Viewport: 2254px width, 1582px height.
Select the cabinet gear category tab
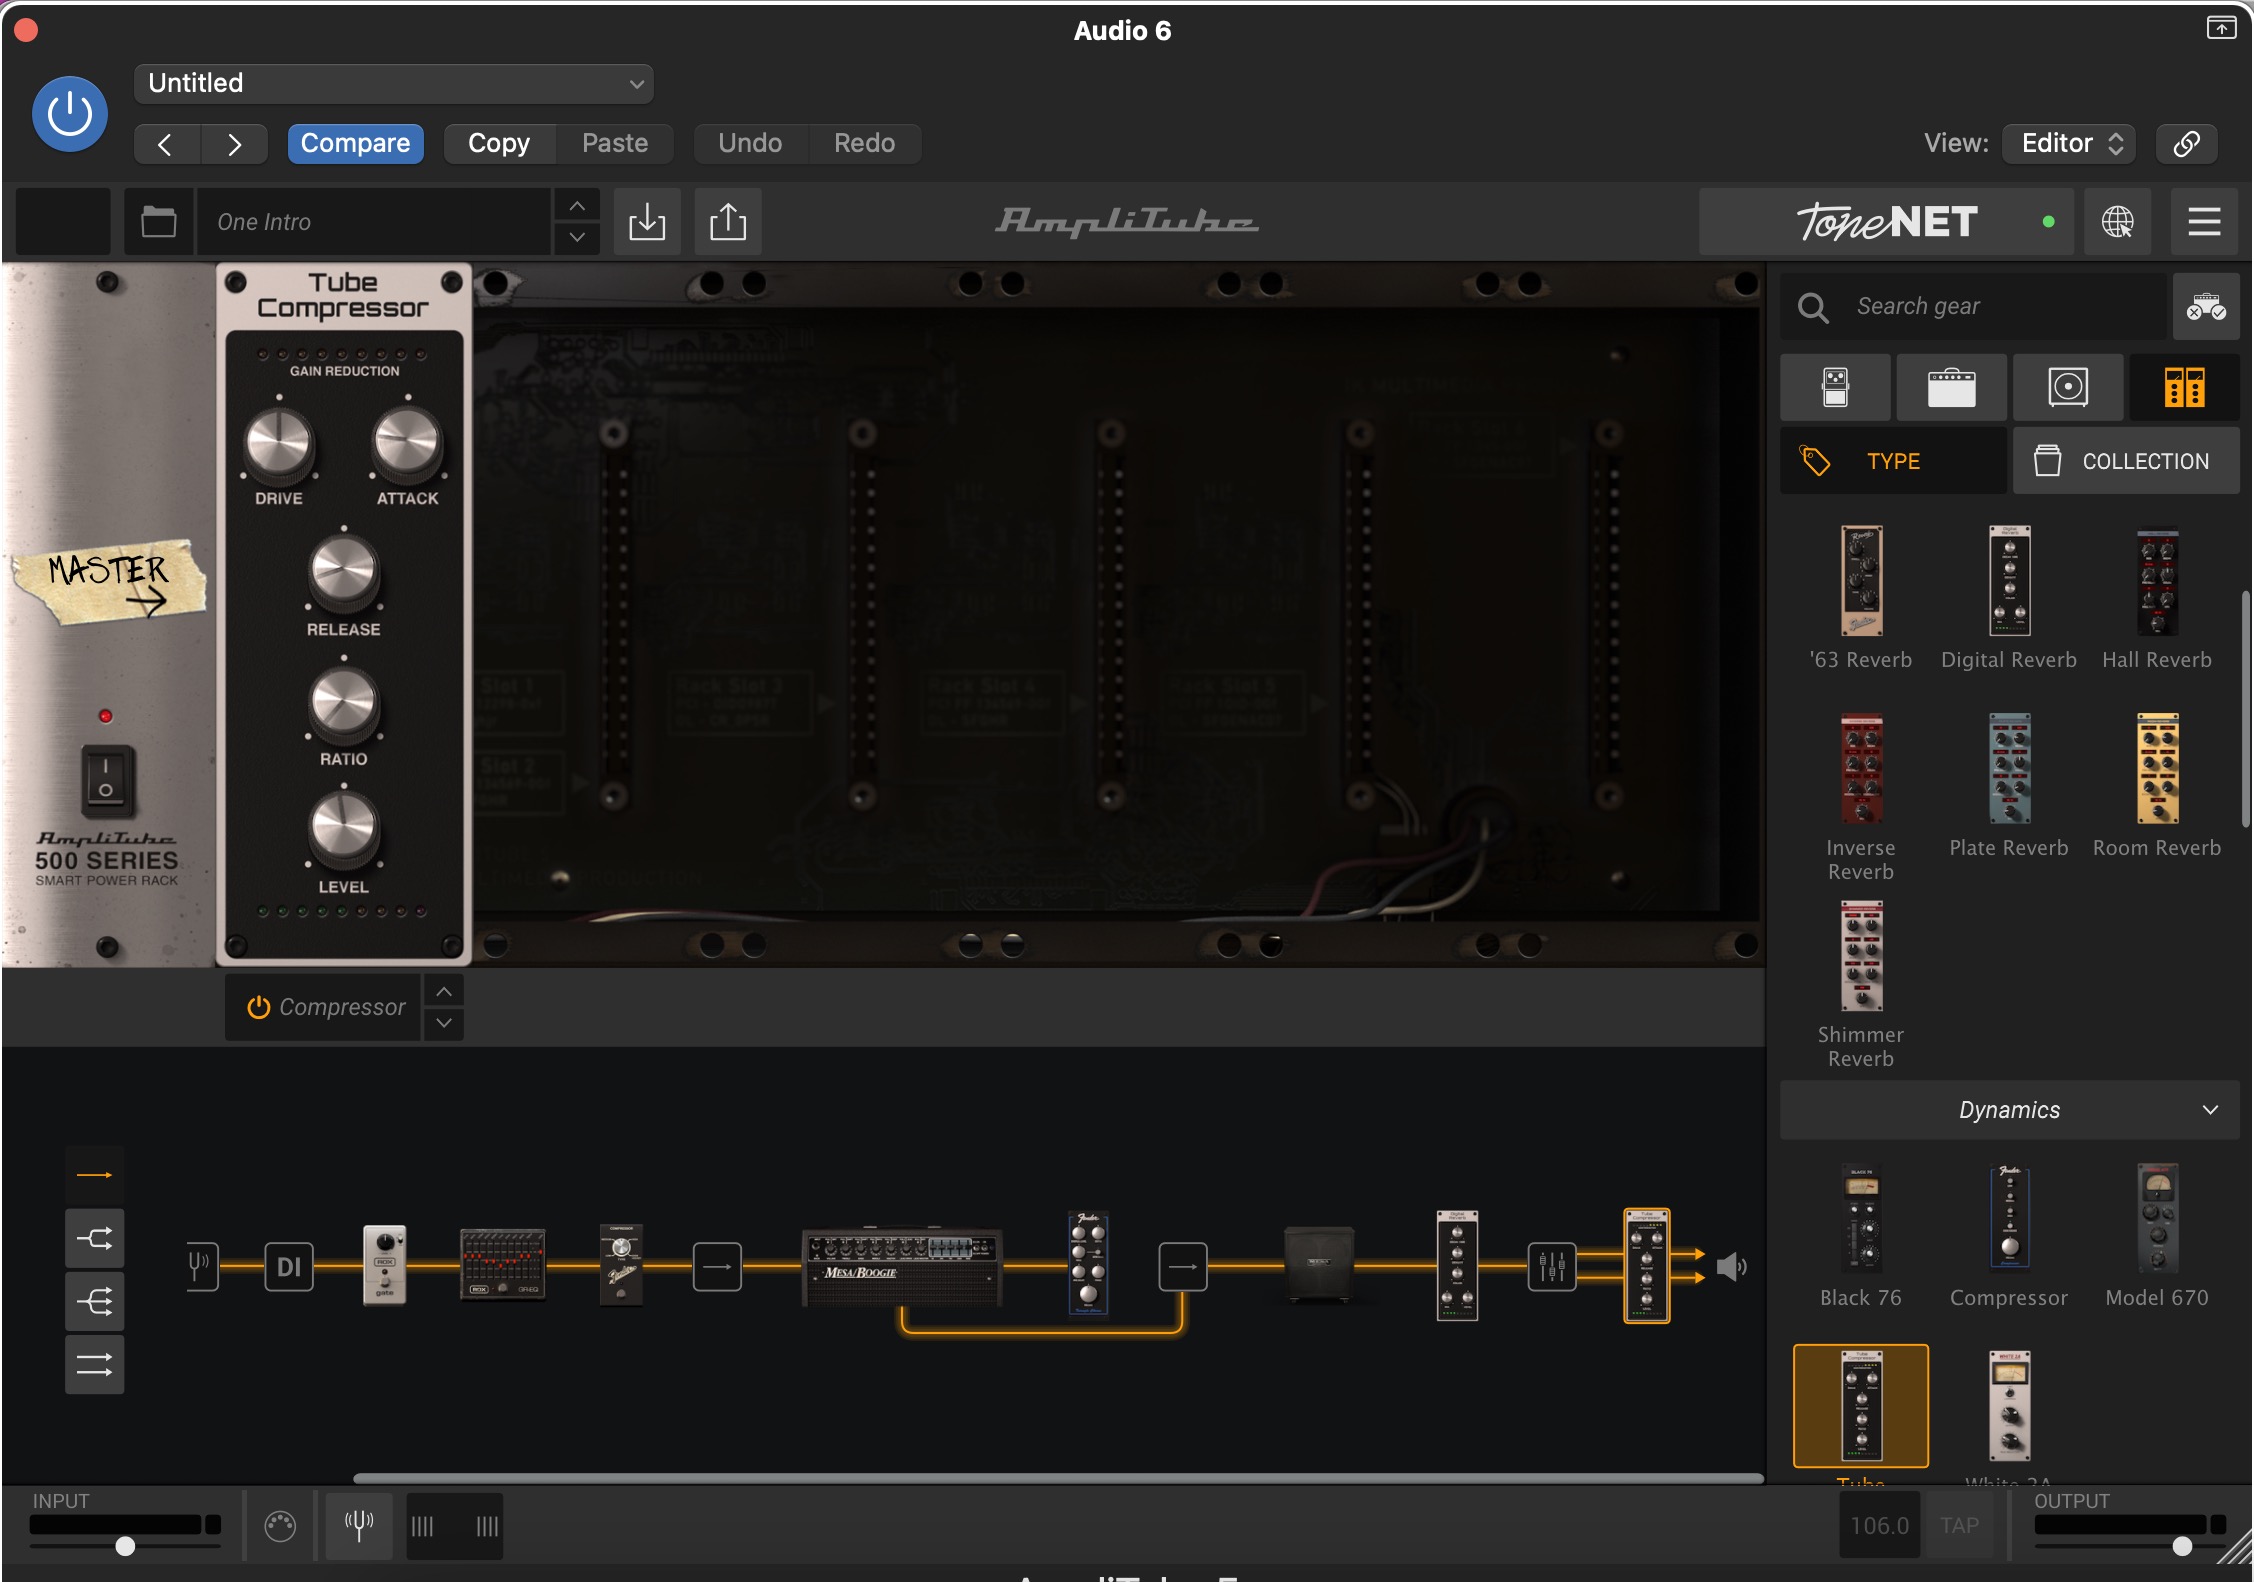(x=2067, y=387)
